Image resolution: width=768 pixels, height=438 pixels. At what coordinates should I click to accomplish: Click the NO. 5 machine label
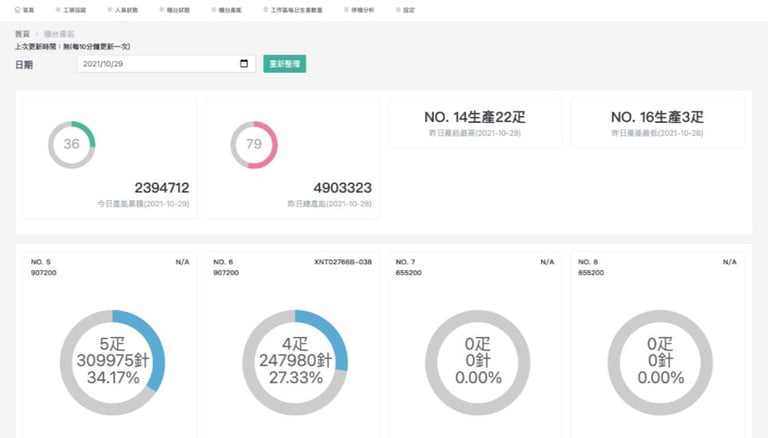(x=41, y=262)
